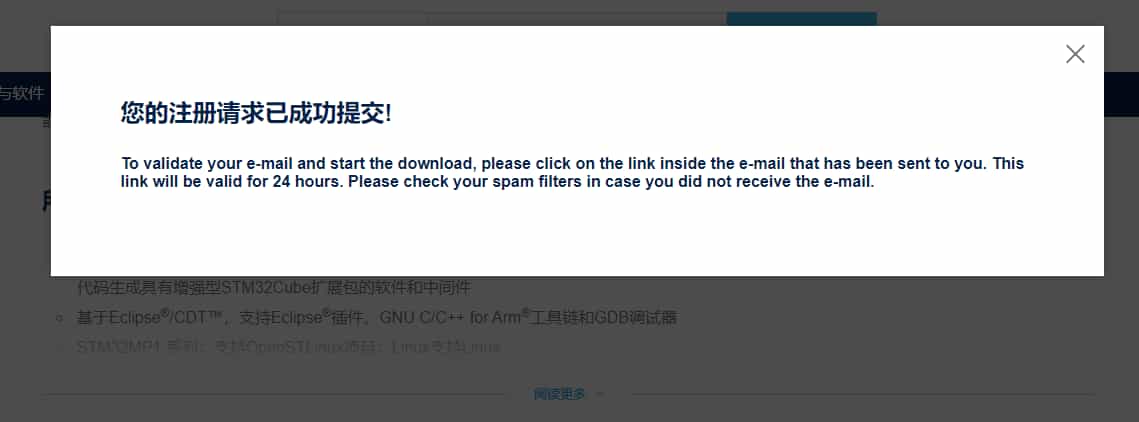Click the 代码生成具有增强型STM32Cube text line
Viewport: 1139px width, 422px height.
(274, 288)
